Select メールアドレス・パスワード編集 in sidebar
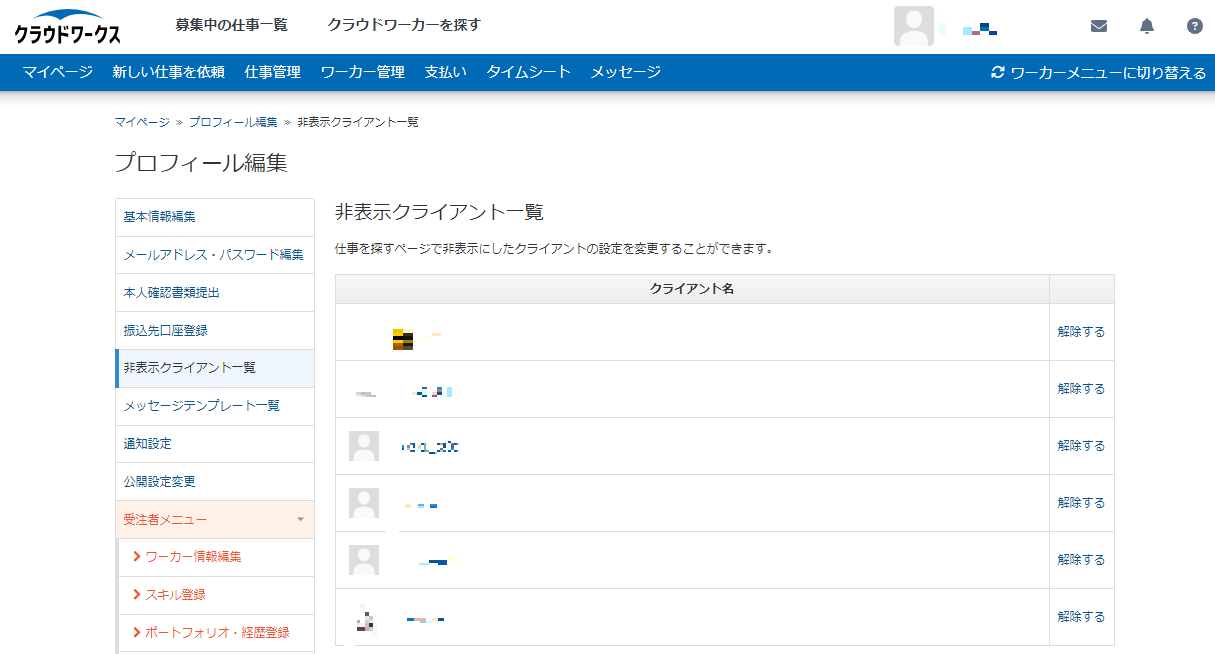 pyautogui.click(x=213, y=255)
